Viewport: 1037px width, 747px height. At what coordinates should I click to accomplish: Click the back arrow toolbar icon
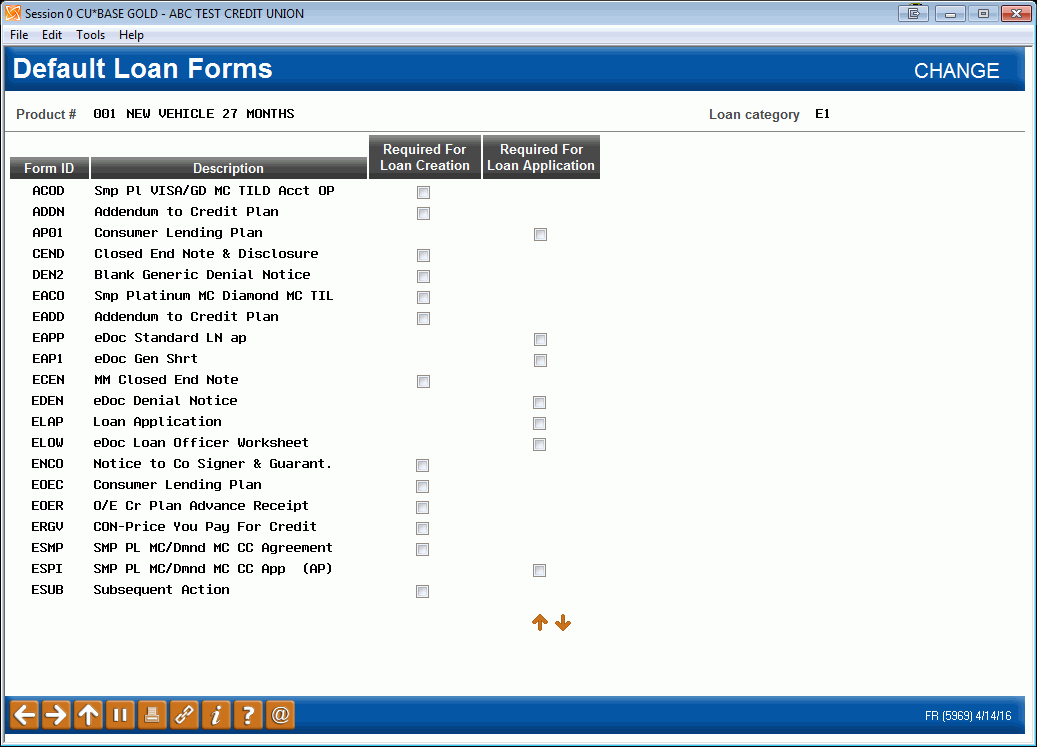pyautogui.click(x=24, y=715)
